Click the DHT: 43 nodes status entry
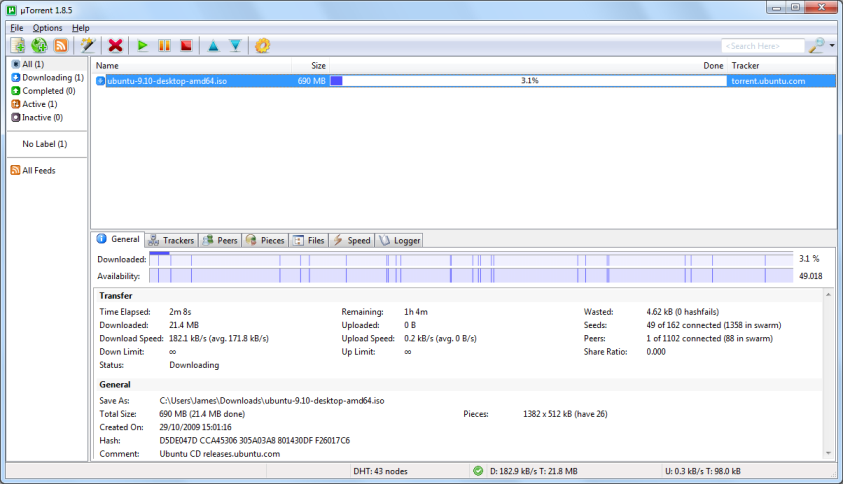 [381, 471]
